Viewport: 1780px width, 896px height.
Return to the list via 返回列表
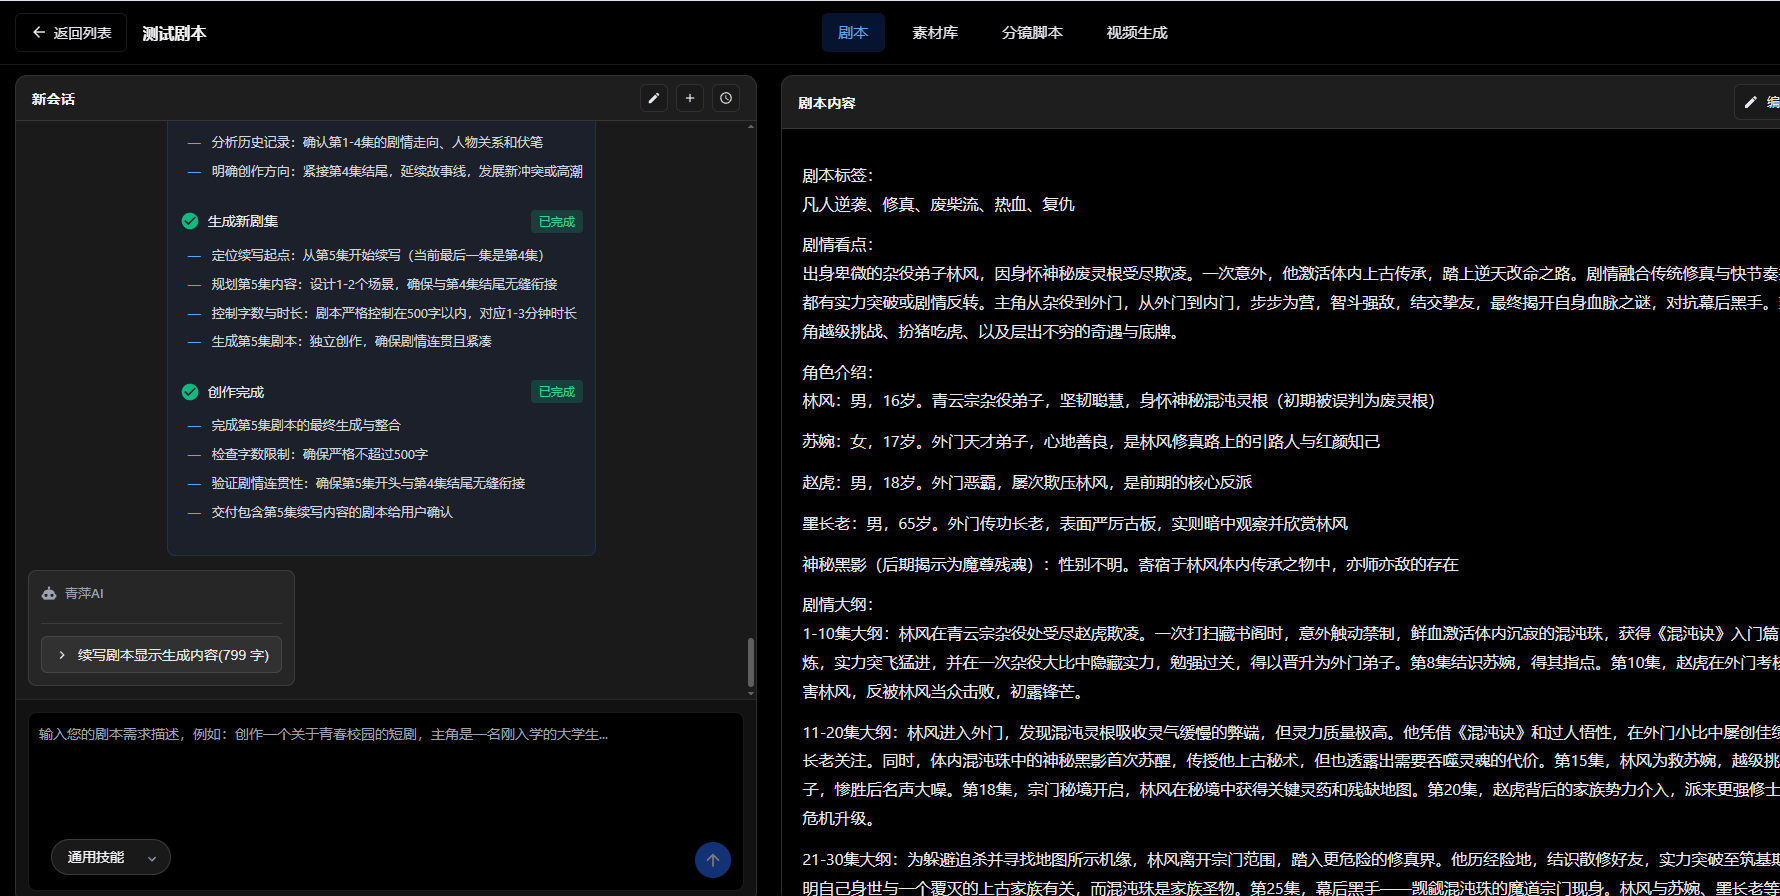coord(71,33)
